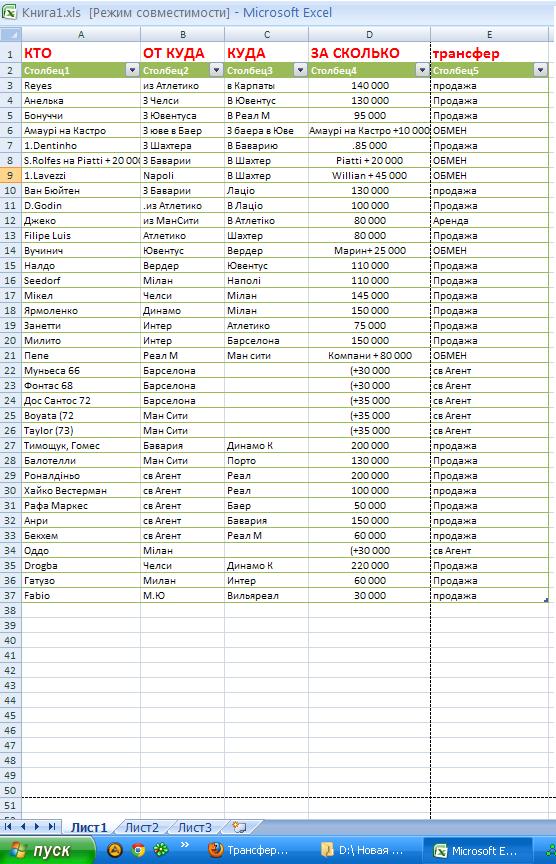Select the 'Компани + 80 000' cell
Screen dimensions: 556x864
[x=369, y=355]
